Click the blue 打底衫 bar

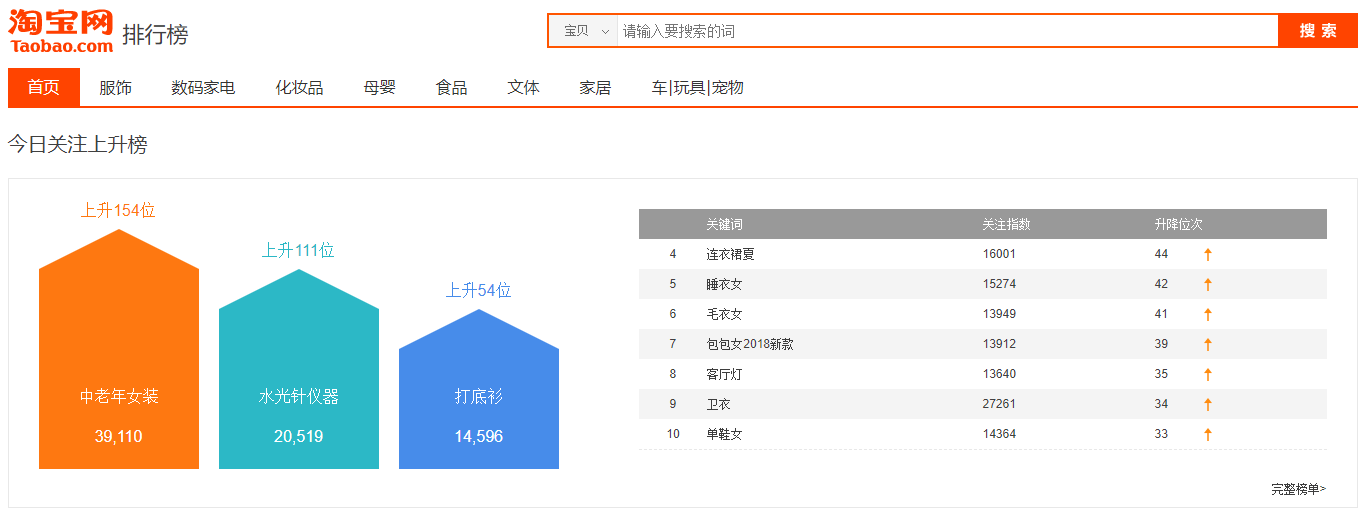[479, 389]
